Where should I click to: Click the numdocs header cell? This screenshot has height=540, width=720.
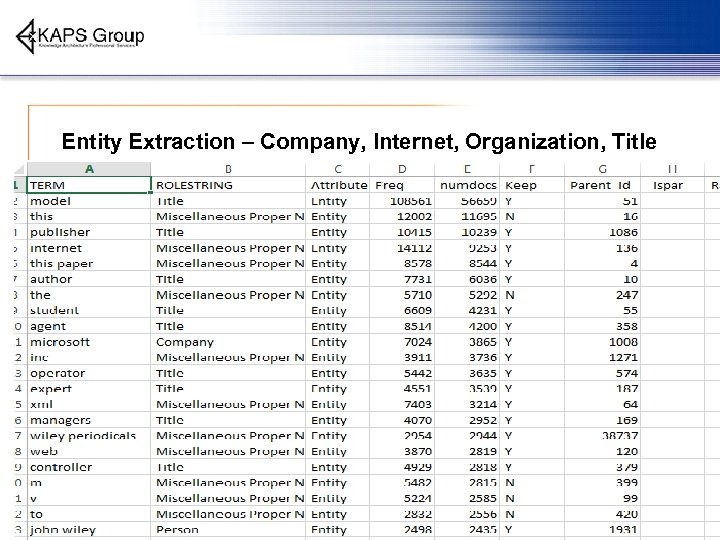[x=467, y=185]
